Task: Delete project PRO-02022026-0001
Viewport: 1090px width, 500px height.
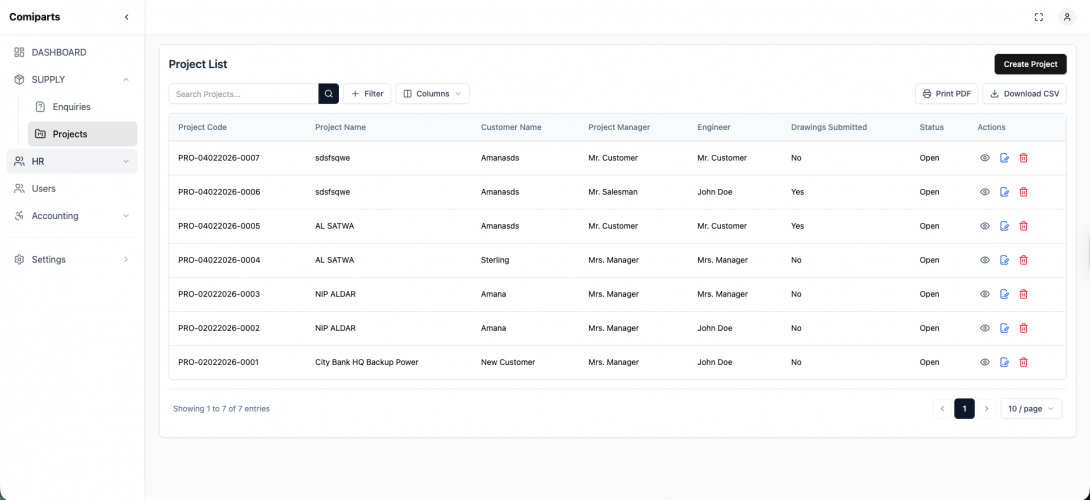Action: click(x=1023, y=362)
